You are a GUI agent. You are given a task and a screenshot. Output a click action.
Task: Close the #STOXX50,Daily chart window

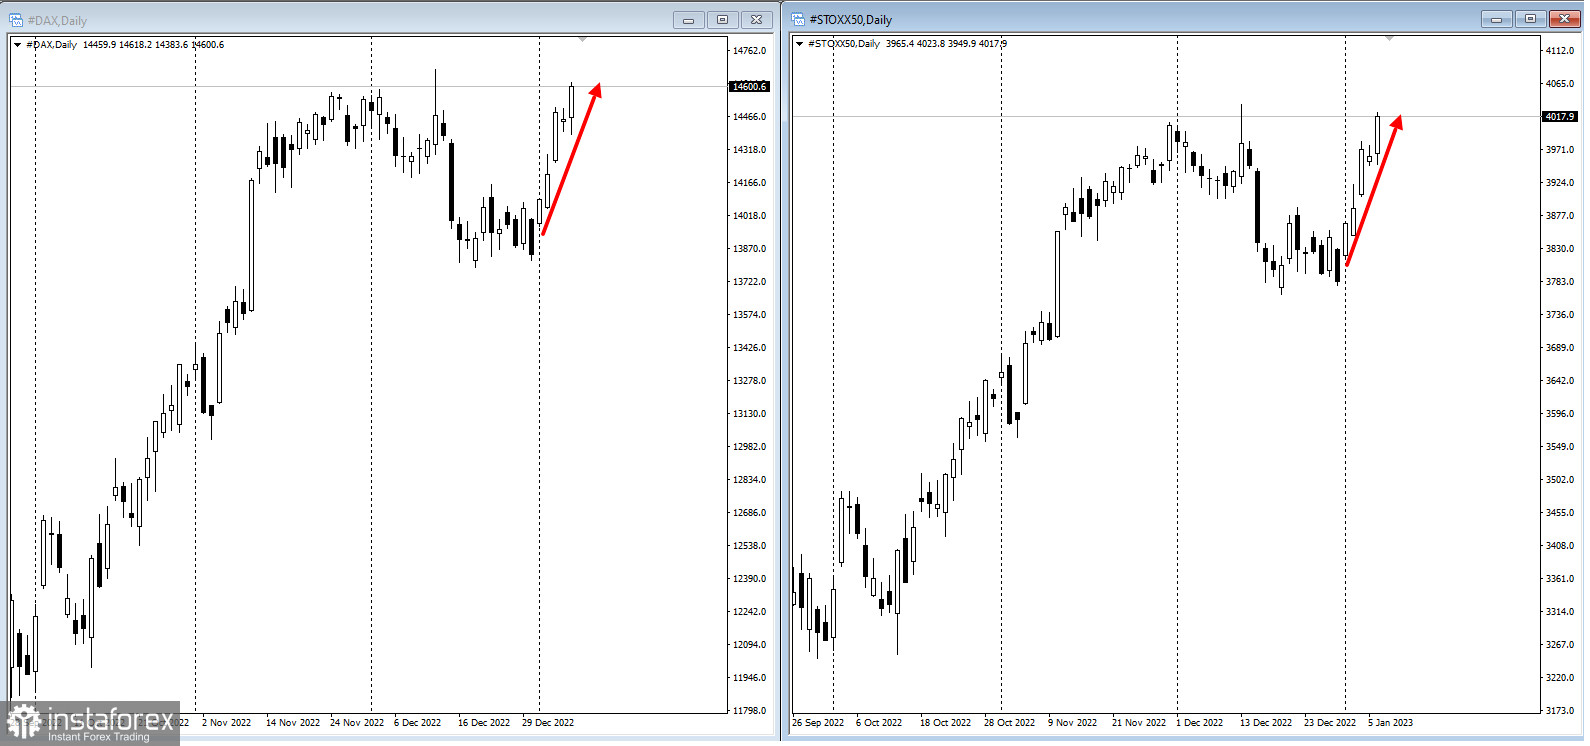1565,19
